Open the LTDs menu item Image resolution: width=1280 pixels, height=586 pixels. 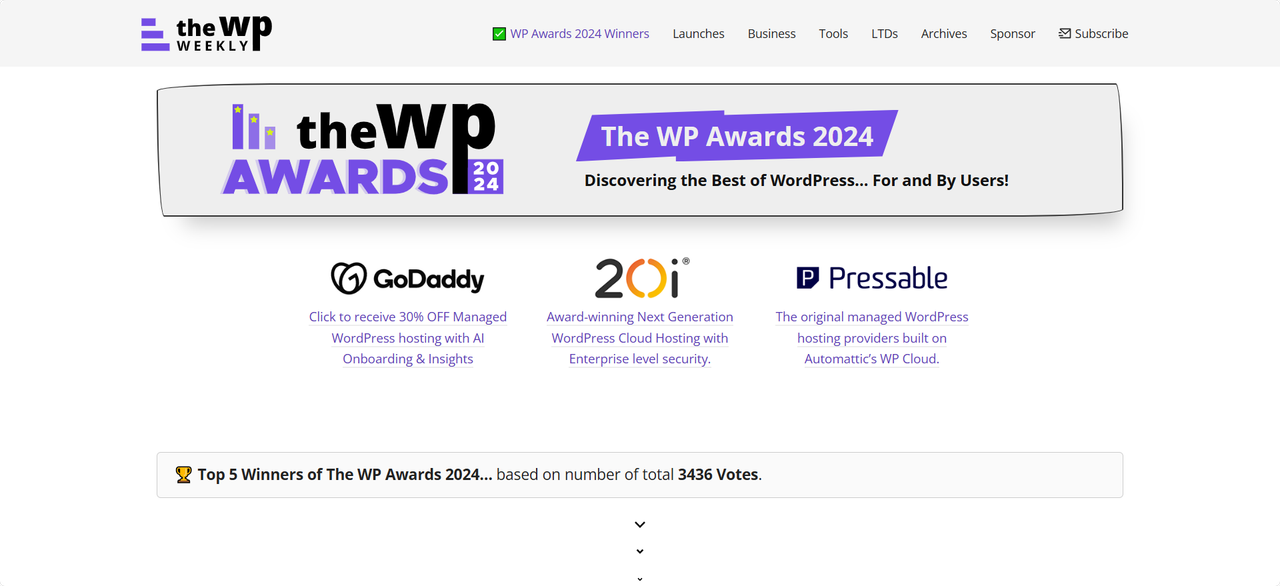point(884,33)
